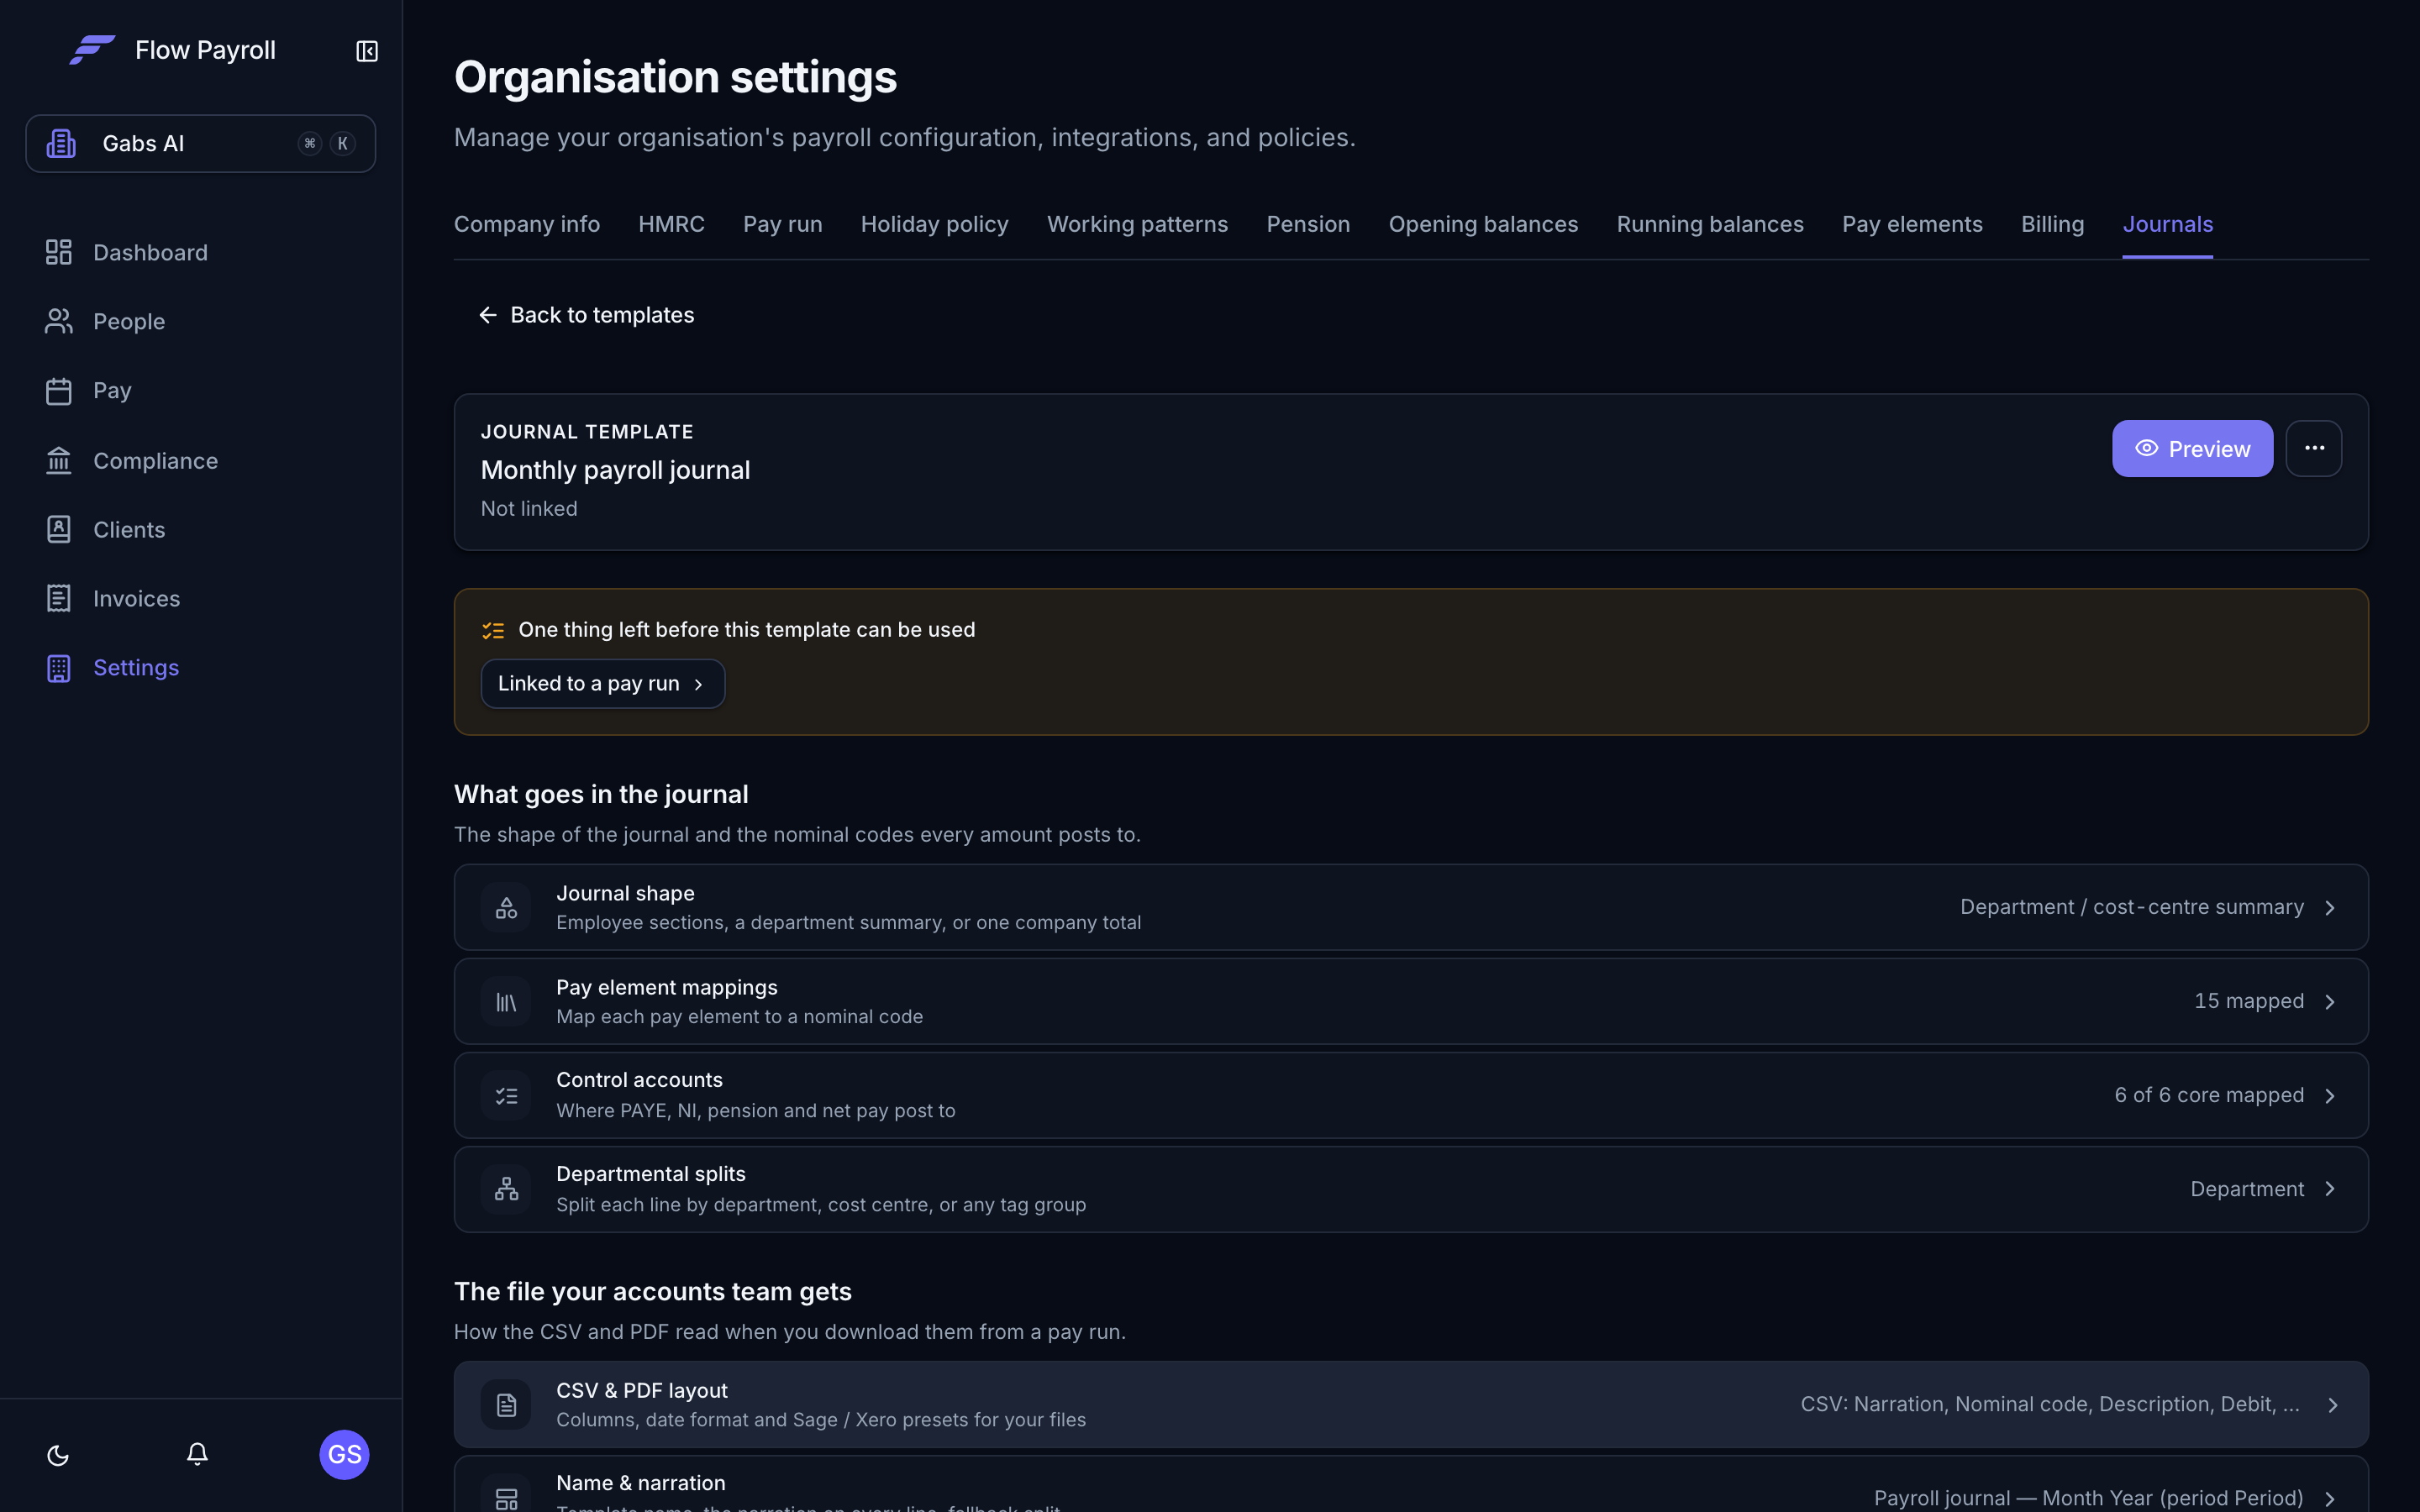
Task: Click the Flow Payroll brand name
Action: click(205, 50)
